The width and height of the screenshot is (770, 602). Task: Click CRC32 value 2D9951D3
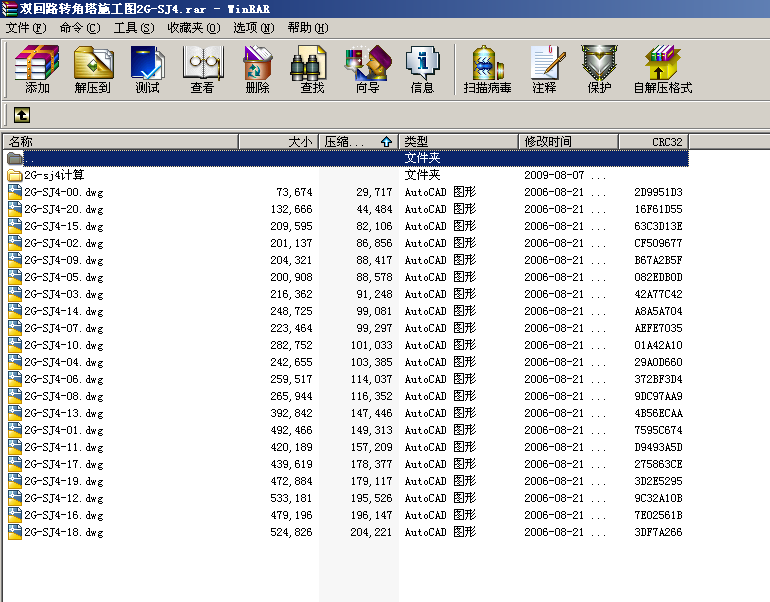[x=658, y=192]
